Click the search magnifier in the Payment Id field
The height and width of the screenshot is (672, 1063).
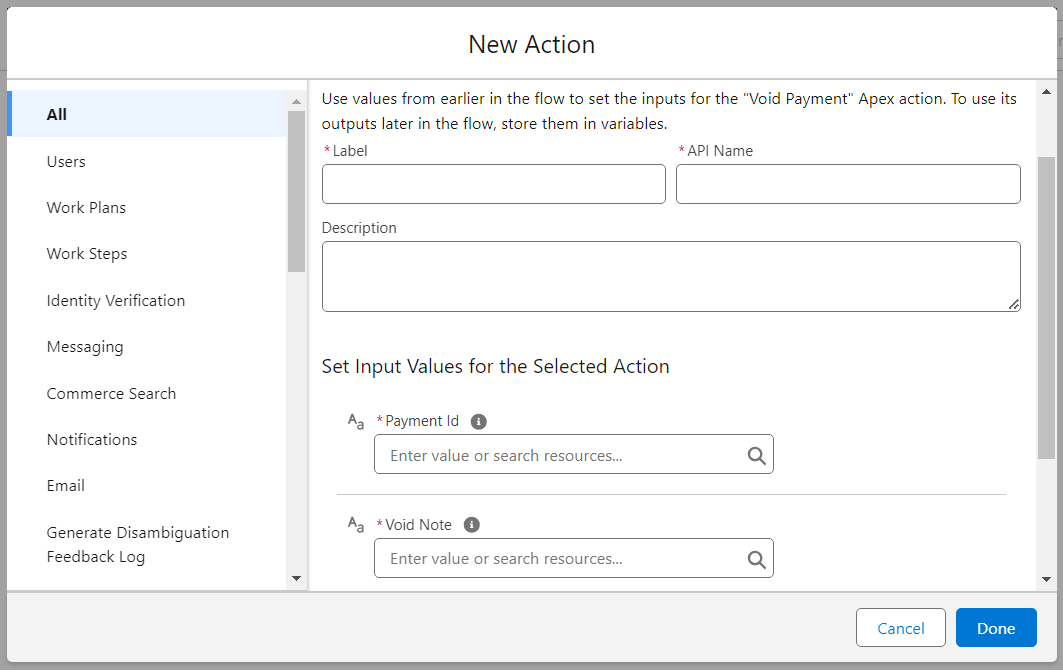757,456
